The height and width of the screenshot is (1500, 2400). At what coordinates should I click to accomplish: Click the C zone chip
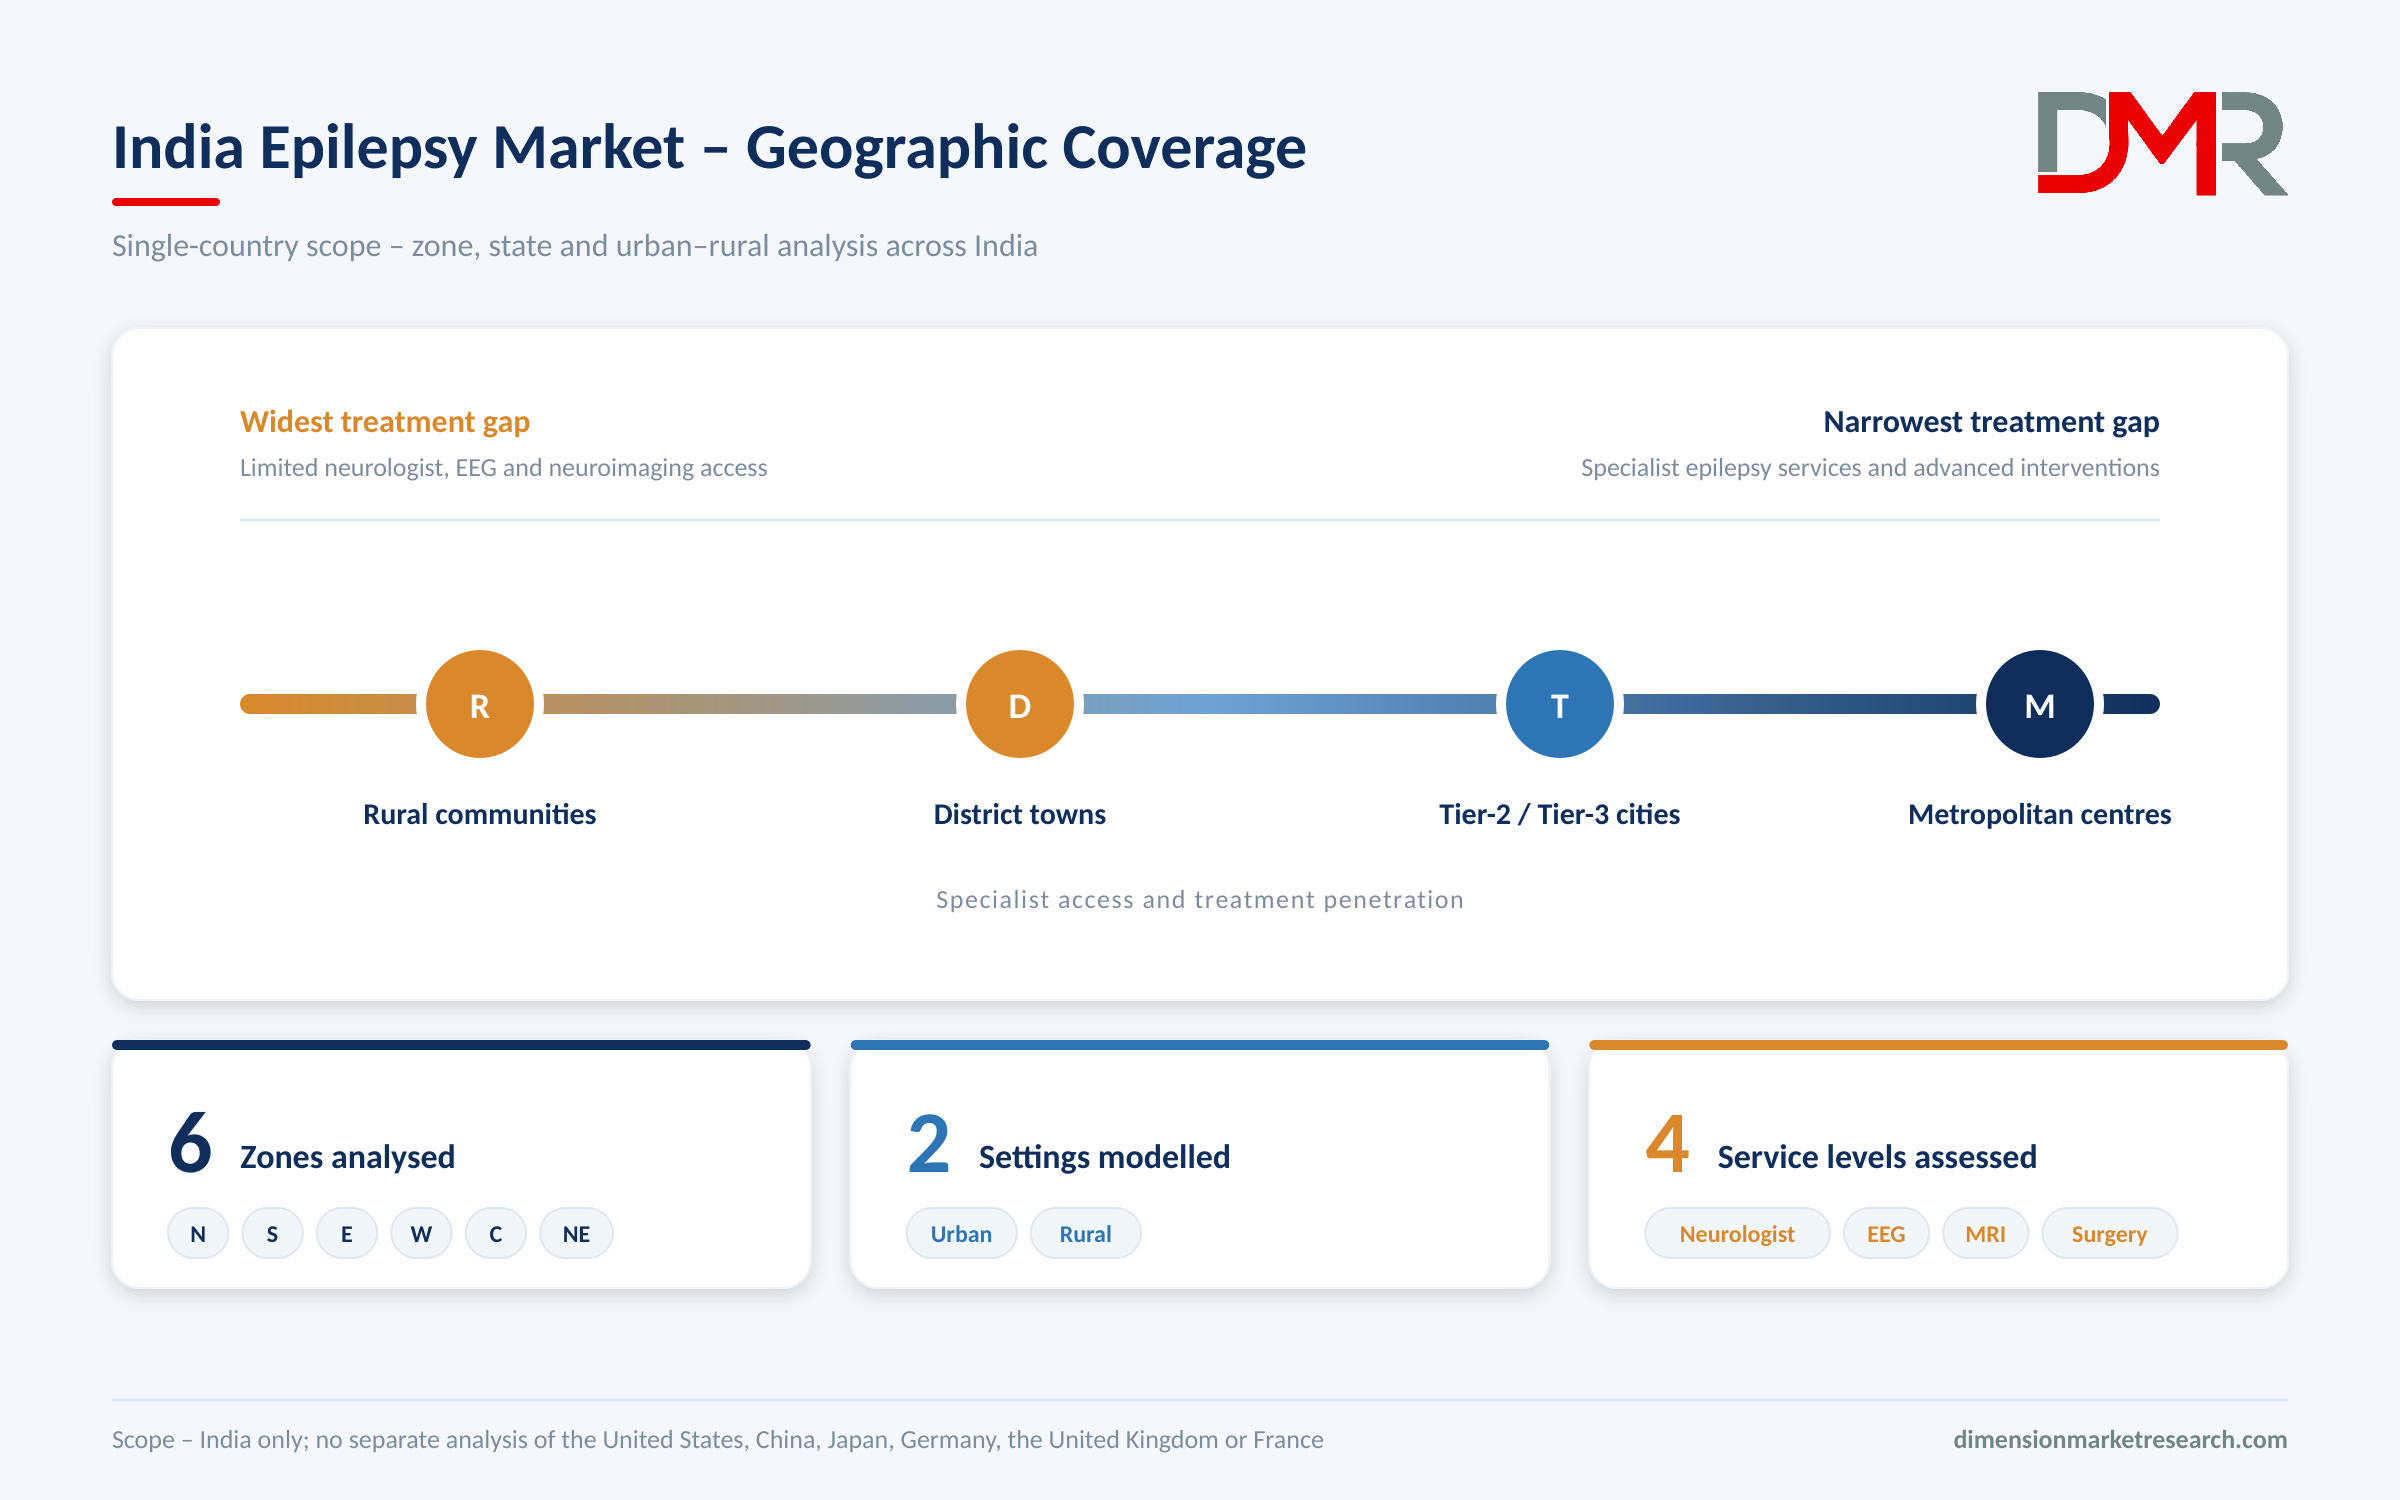click(496, 1233)
